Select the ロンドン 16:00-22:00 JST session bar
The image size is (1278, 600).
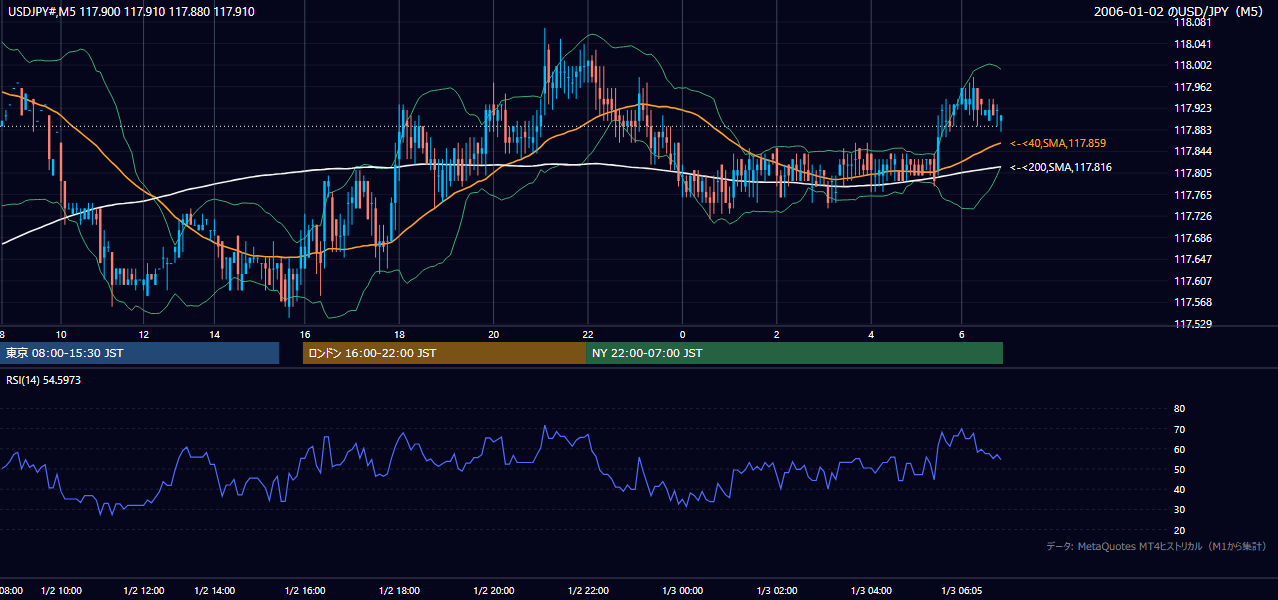pos(444,353)
